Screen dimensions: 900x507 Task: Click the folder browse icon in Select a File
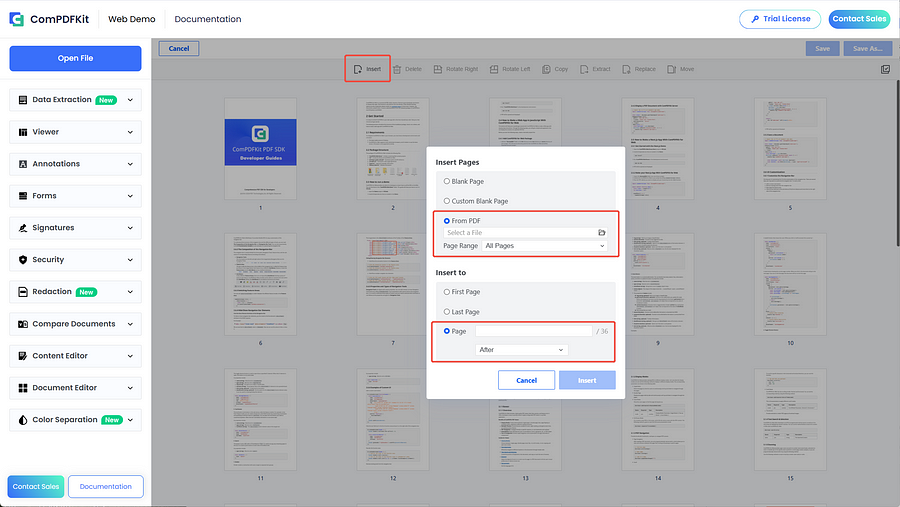[x=602, y=233]
